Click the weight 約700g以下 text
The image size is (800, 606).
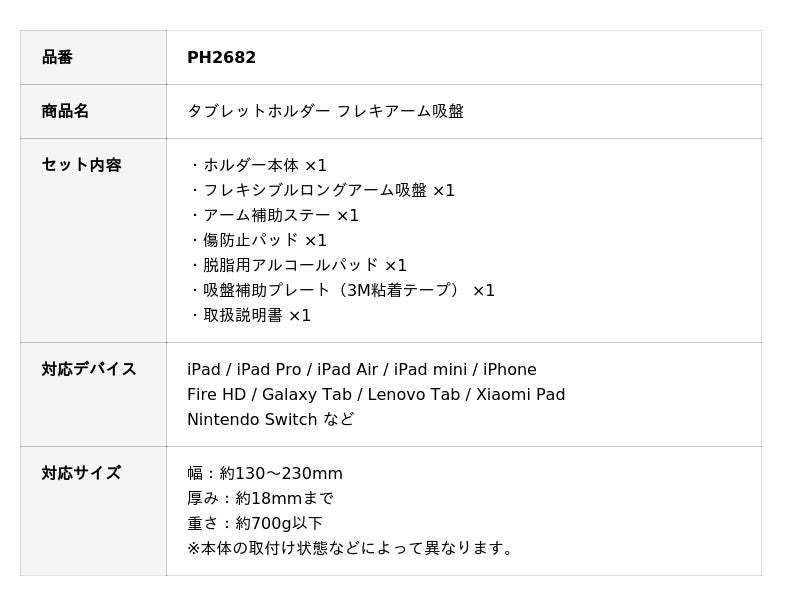tap(255, 524)
